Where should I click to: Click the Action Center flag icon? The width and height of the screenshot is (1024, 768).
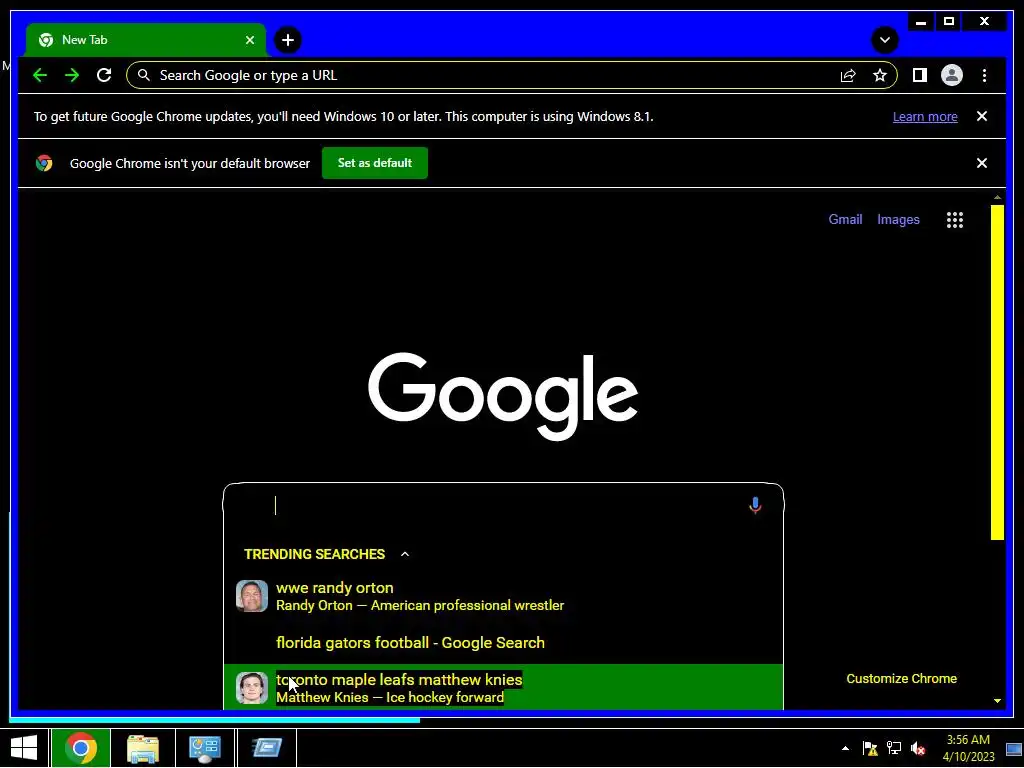coord(869,748)
